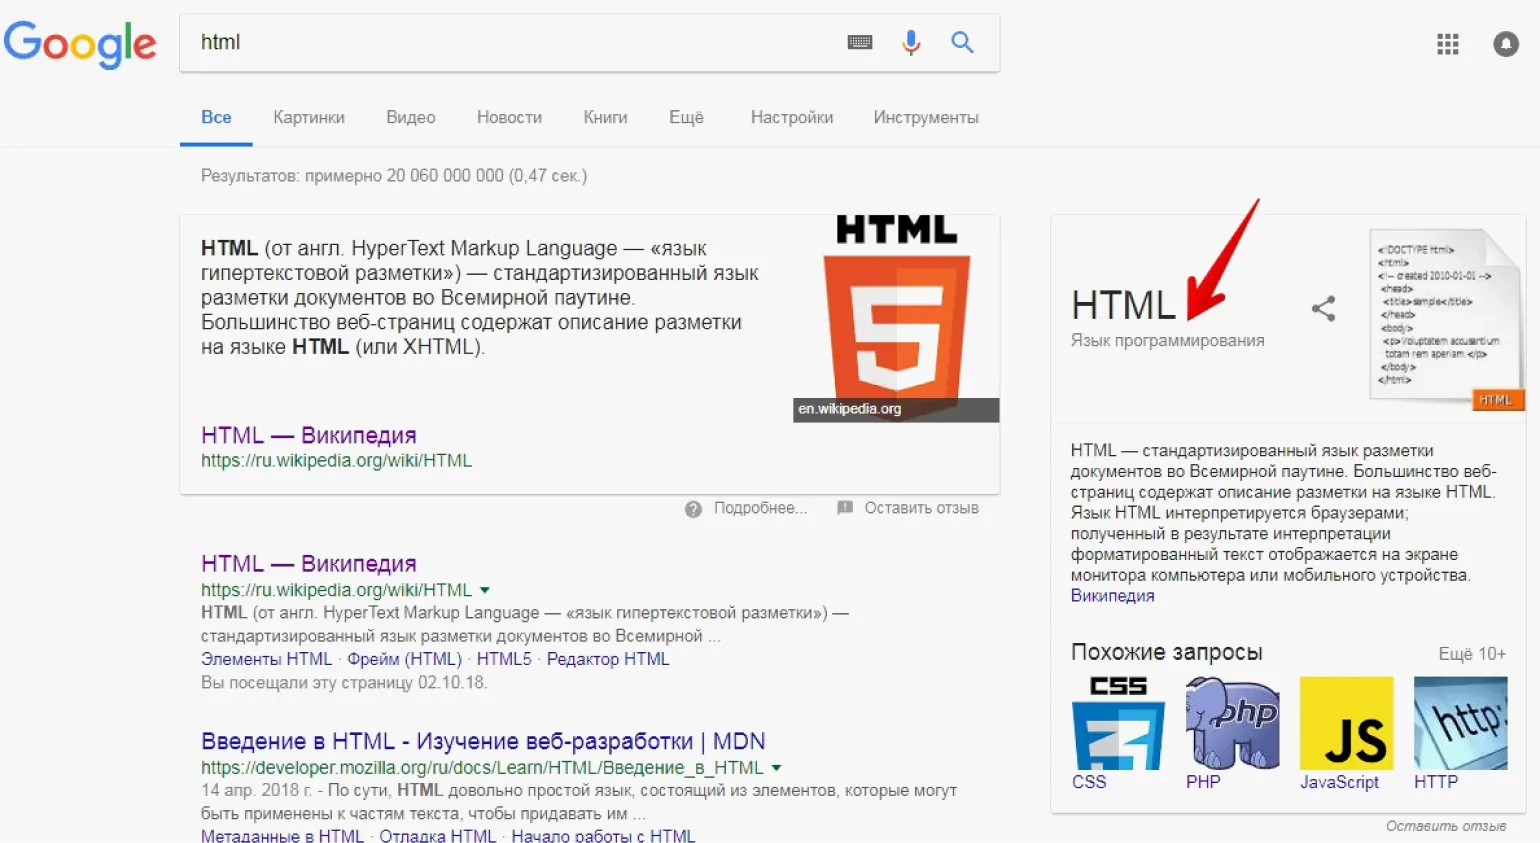Switch to the Картинки tab
Screen dimensions: 1540x843
coord(309,117)
